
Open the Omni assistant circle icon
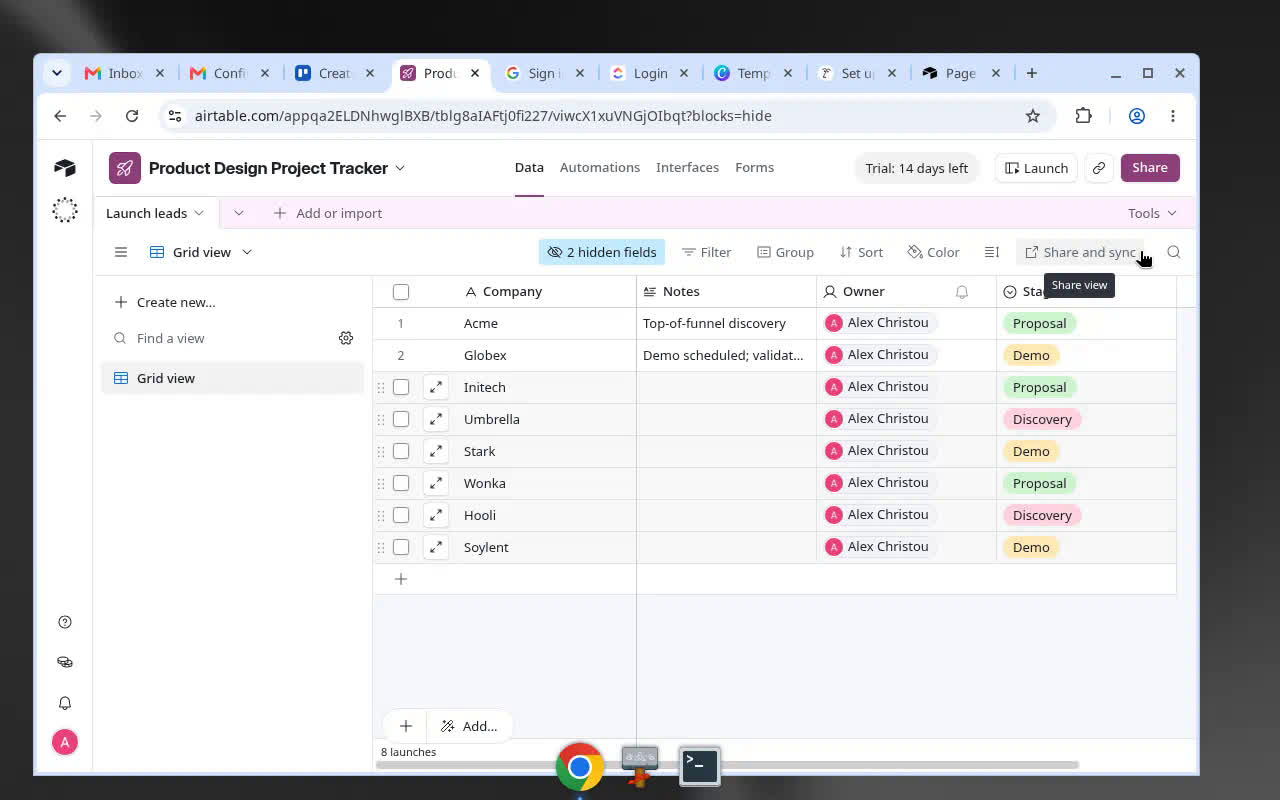(65, 210)
